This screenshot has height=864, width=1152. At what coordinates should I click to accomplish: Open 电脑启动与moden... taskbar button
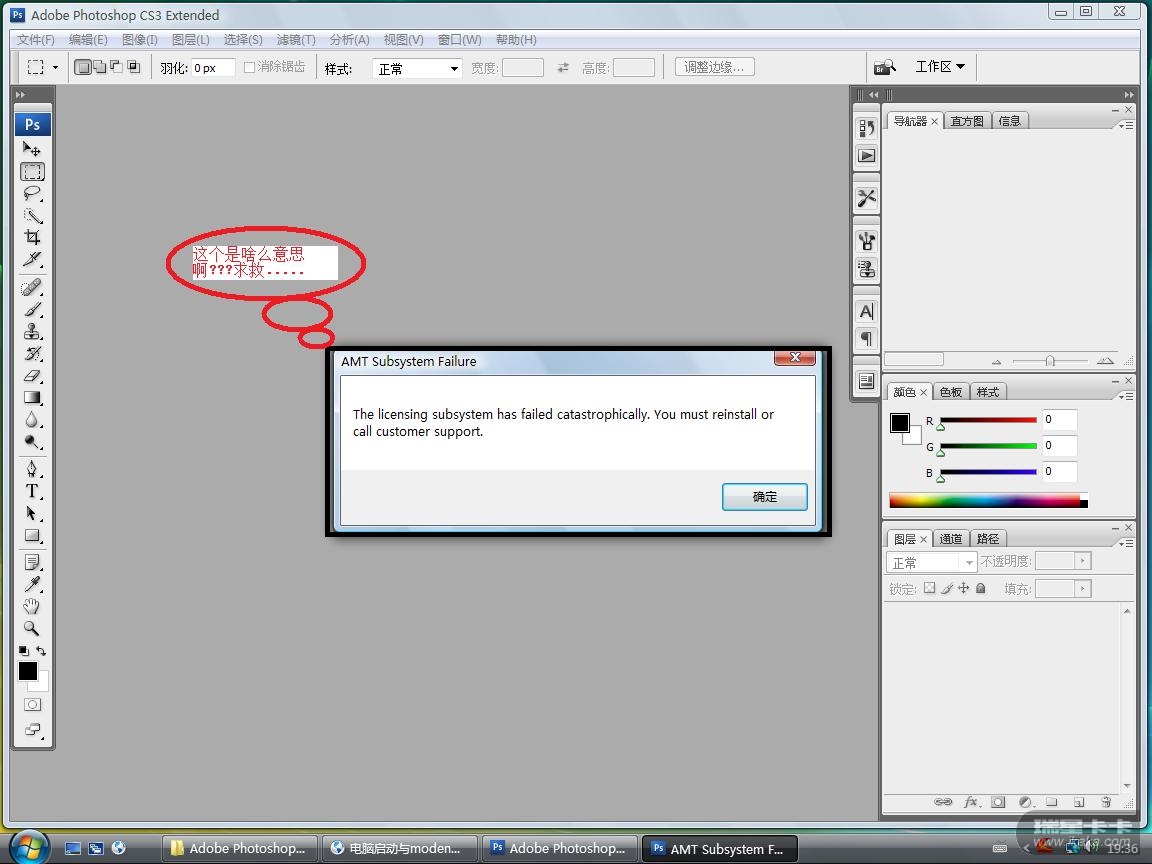pyautogui.click(x=399, y=849)
